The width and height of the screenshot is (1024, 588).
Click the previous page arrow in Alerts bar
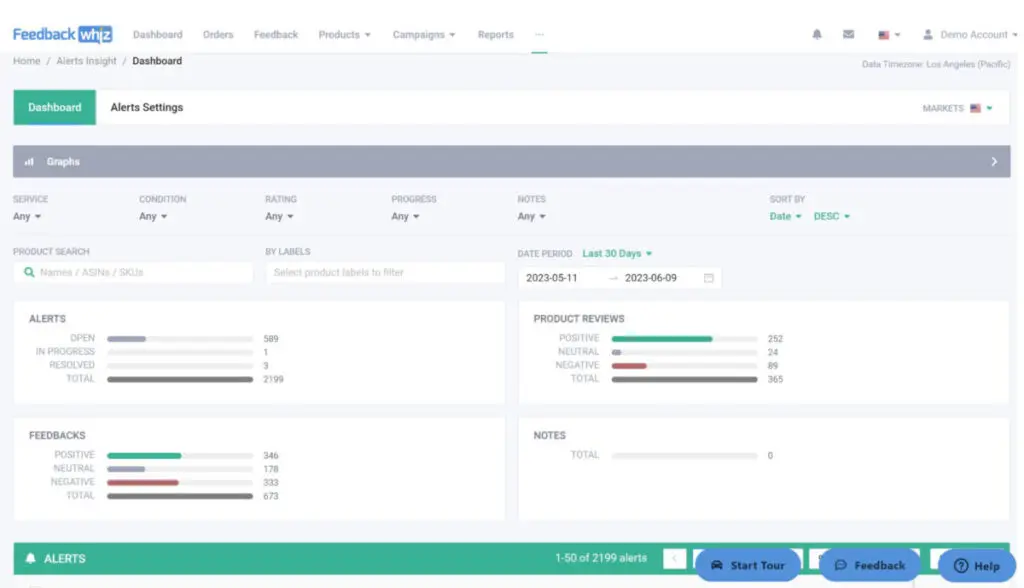[x=674, y=558]
